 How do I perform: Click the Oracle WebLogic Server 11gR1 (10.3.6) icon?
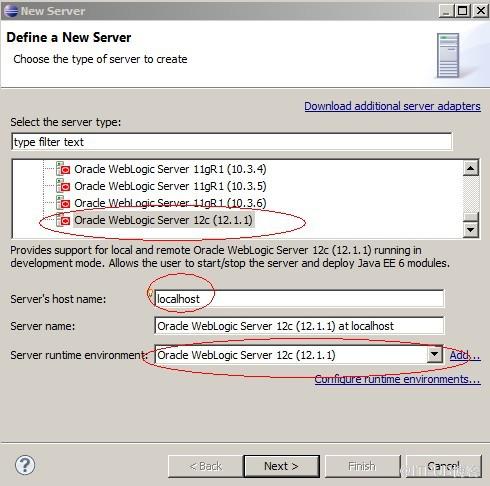click(x=63, y=203)
